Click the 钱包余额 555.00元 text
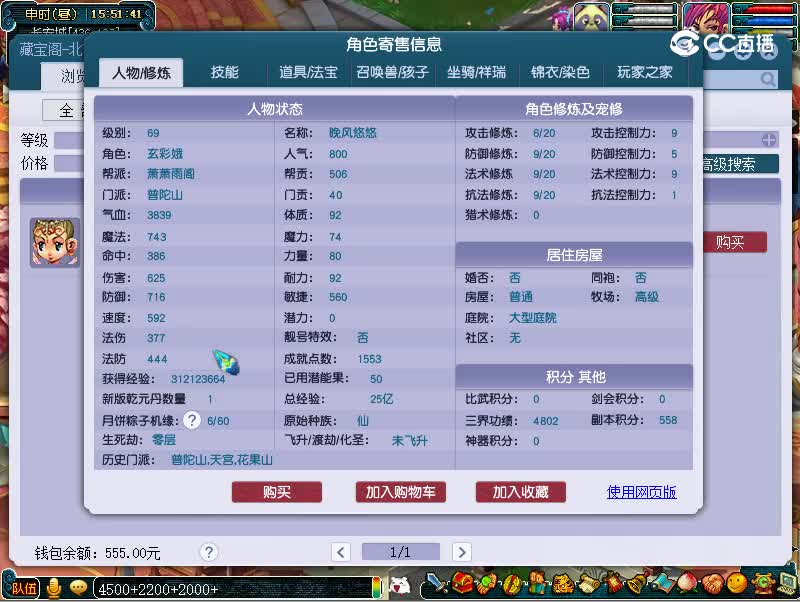Screen dimensions: 800x602 [x=97, y=553]
